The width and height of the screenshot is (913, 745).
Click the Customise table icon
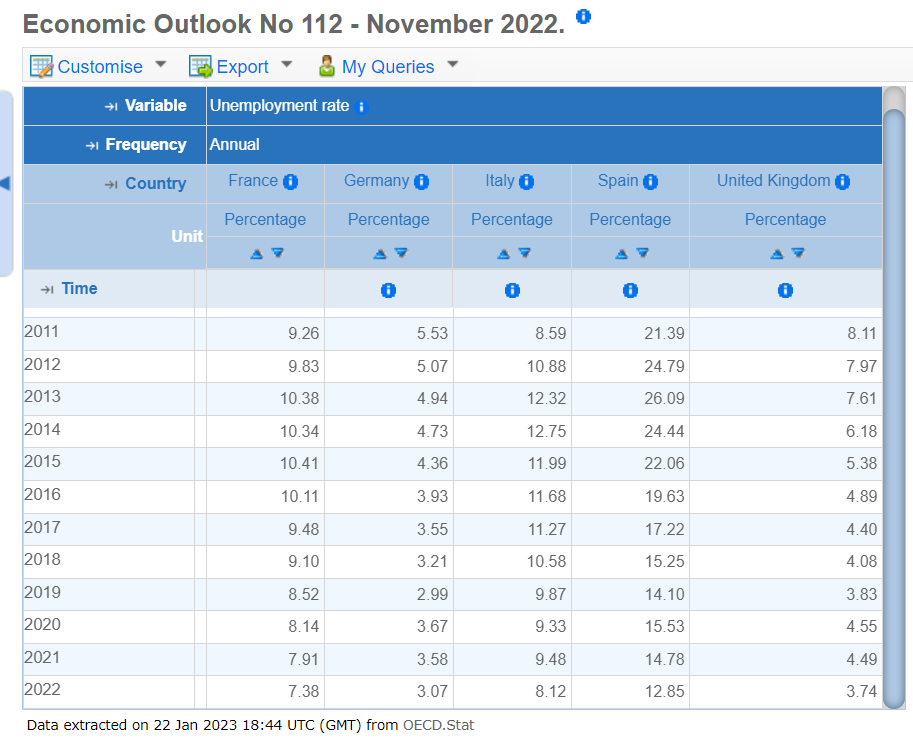point(41,67)
